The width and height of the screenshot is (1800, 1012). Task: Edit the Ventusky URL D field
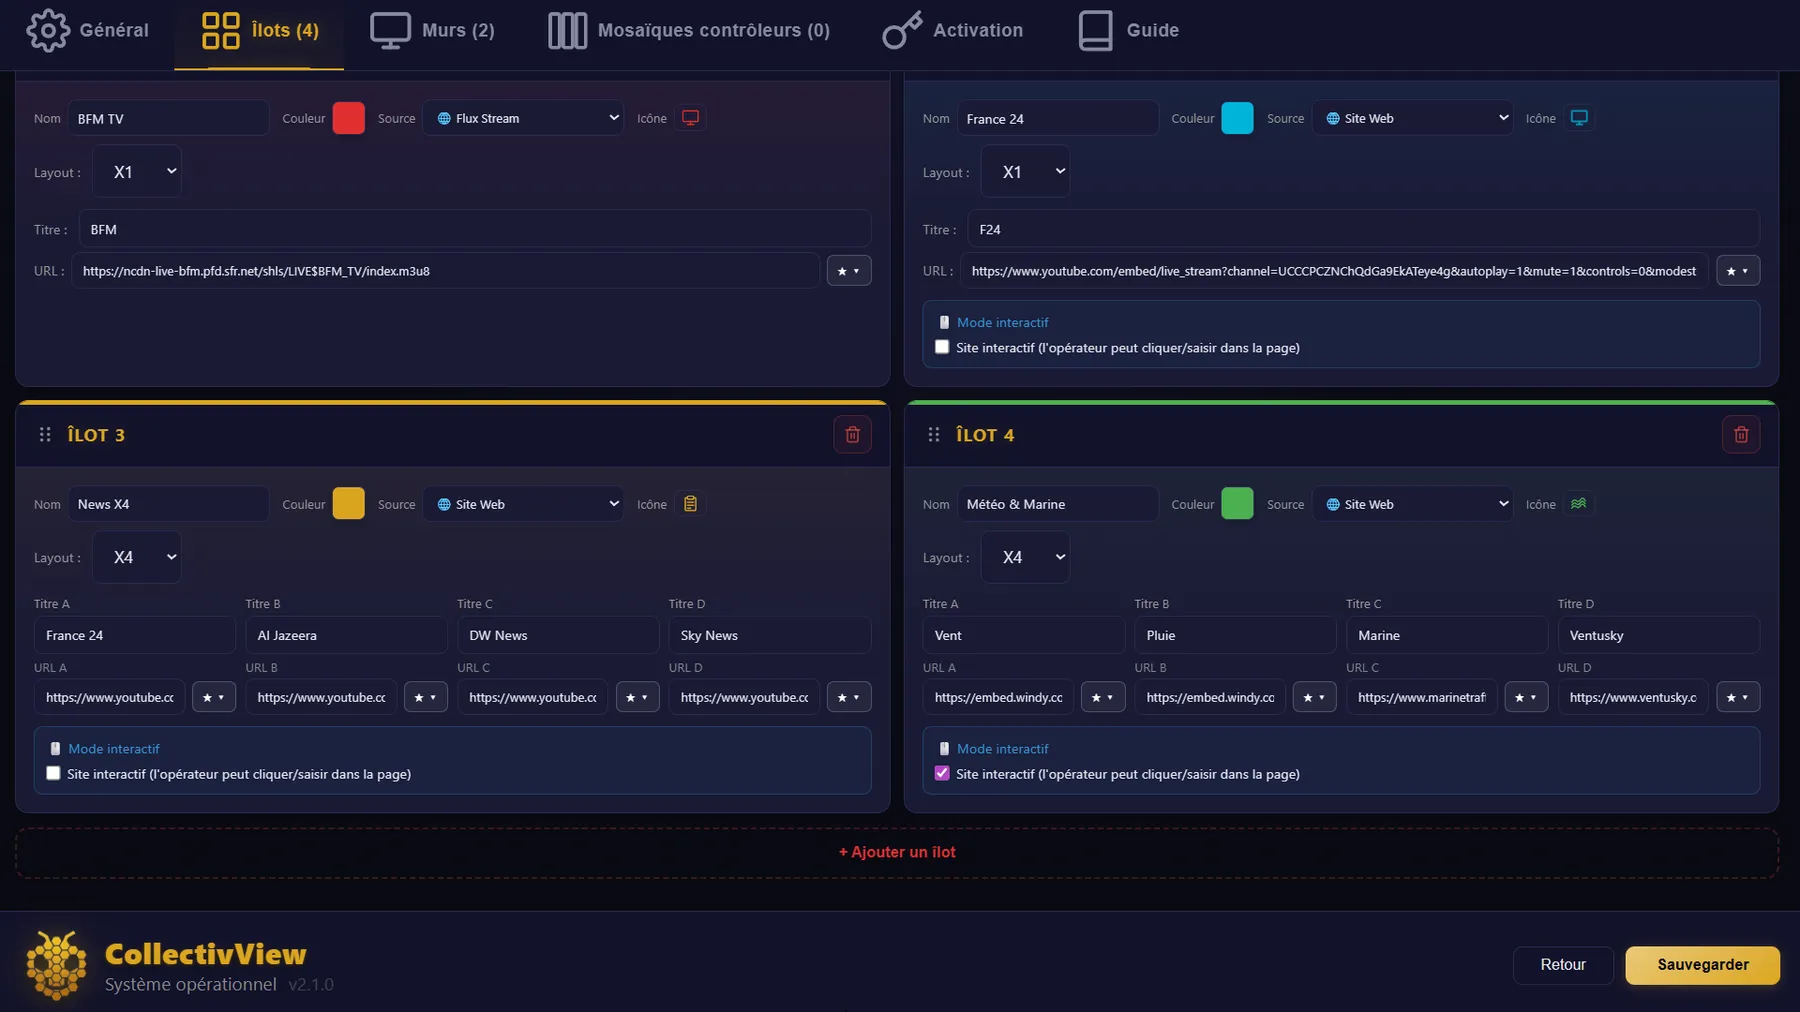pos(1633,697)
